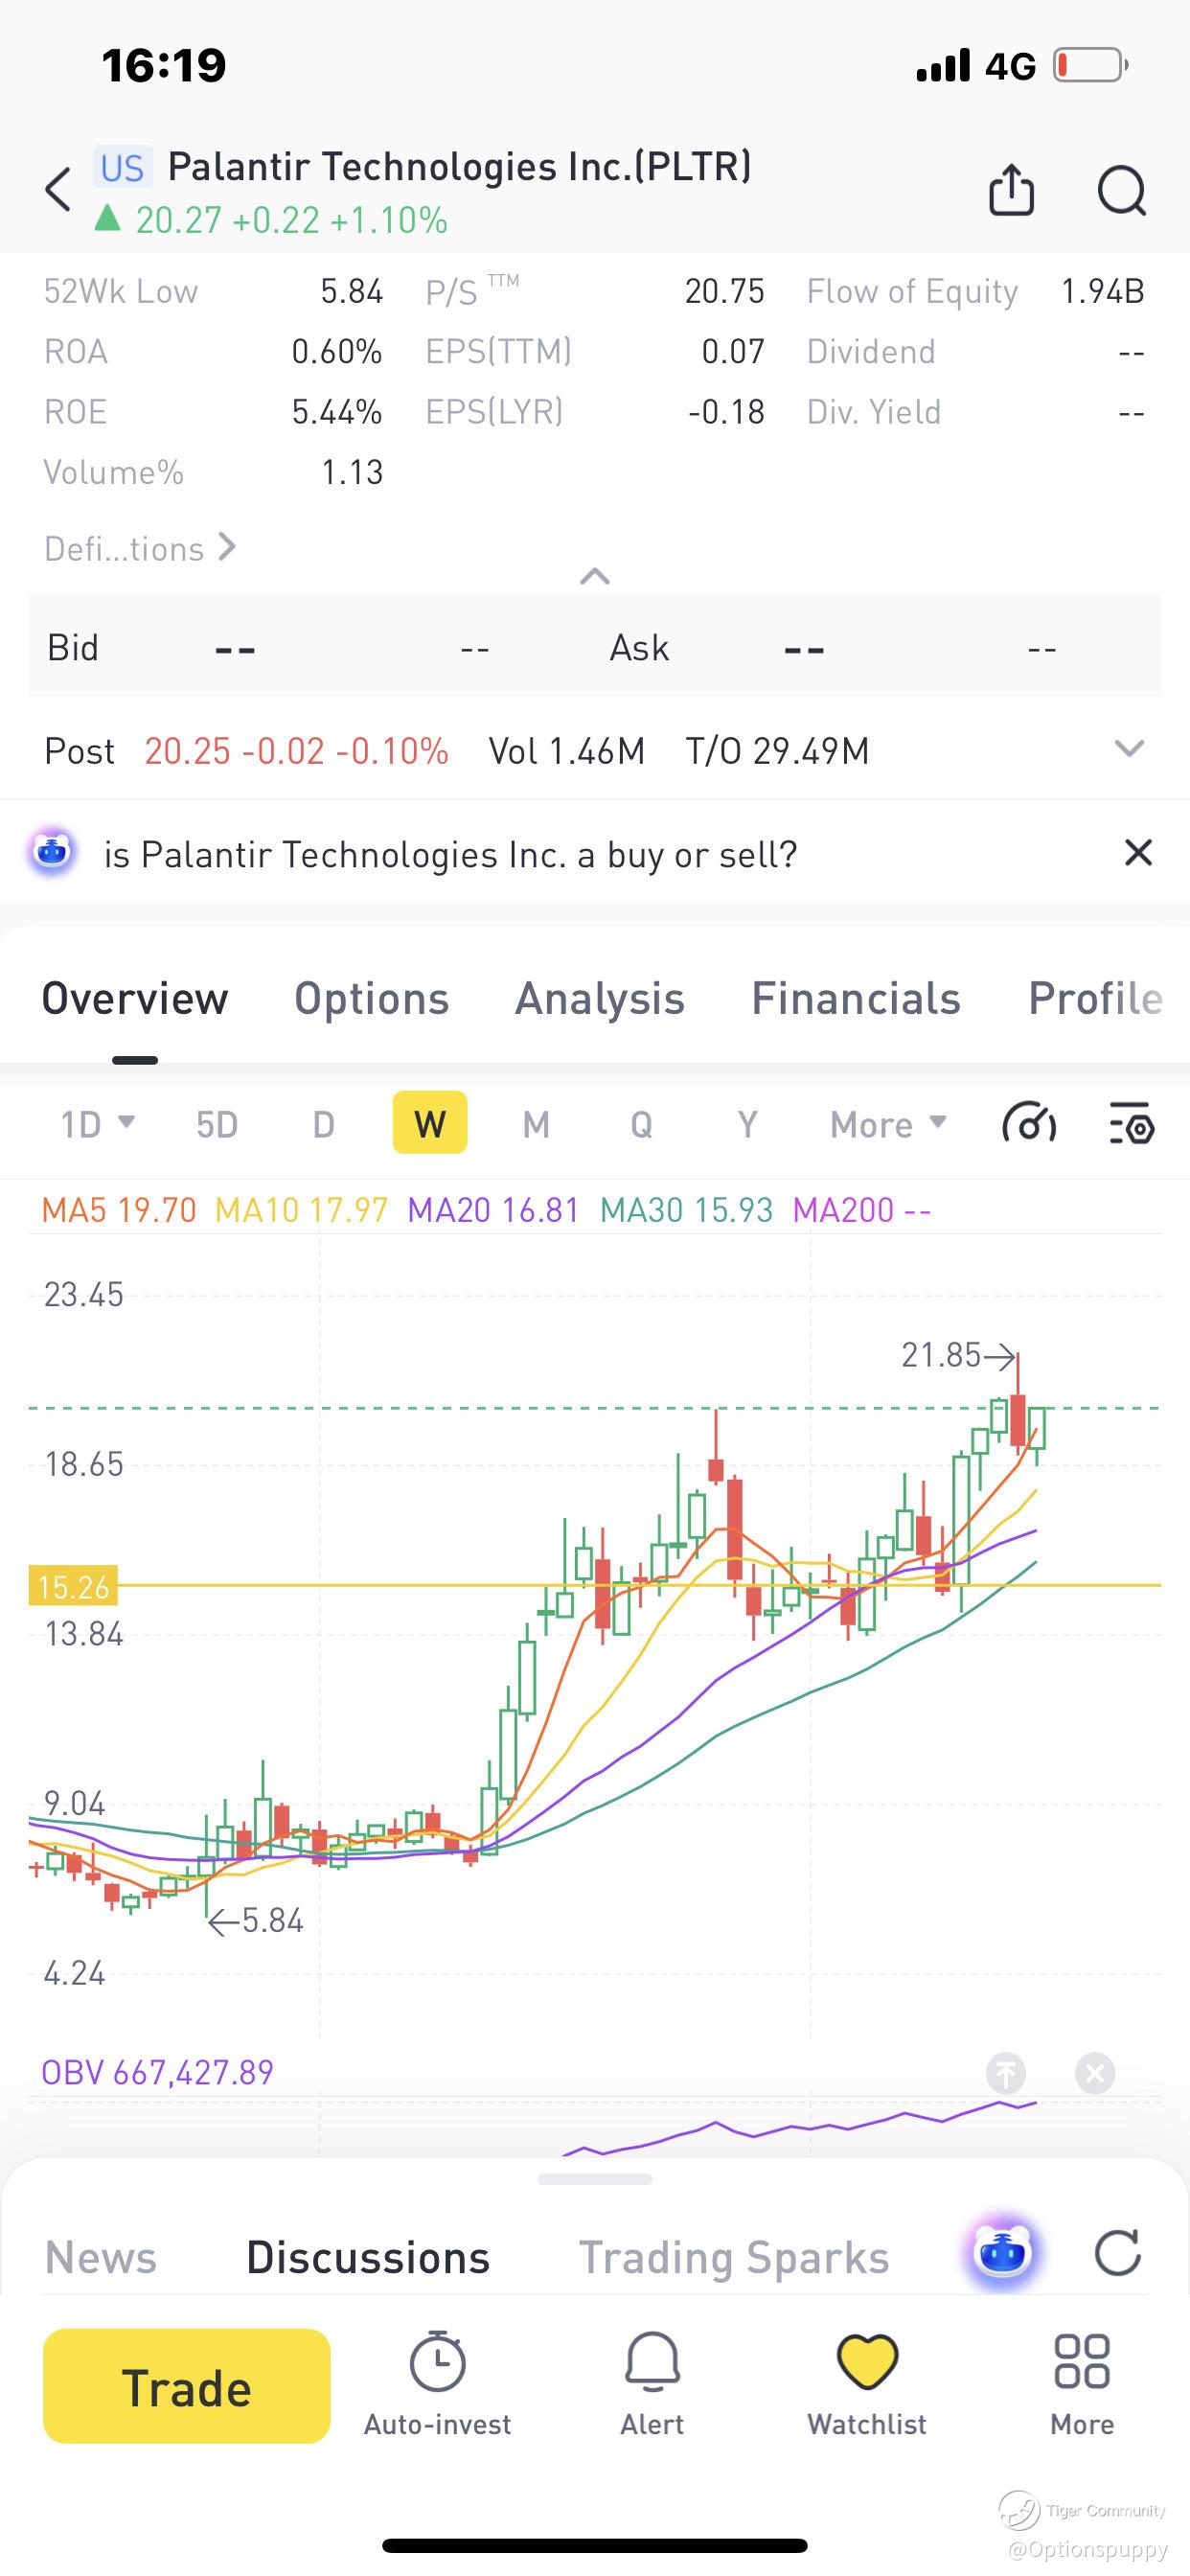Expand the 1D timeframe dropdown
Screen dimensions: 1190x2576
click(x=97, y=1124)
